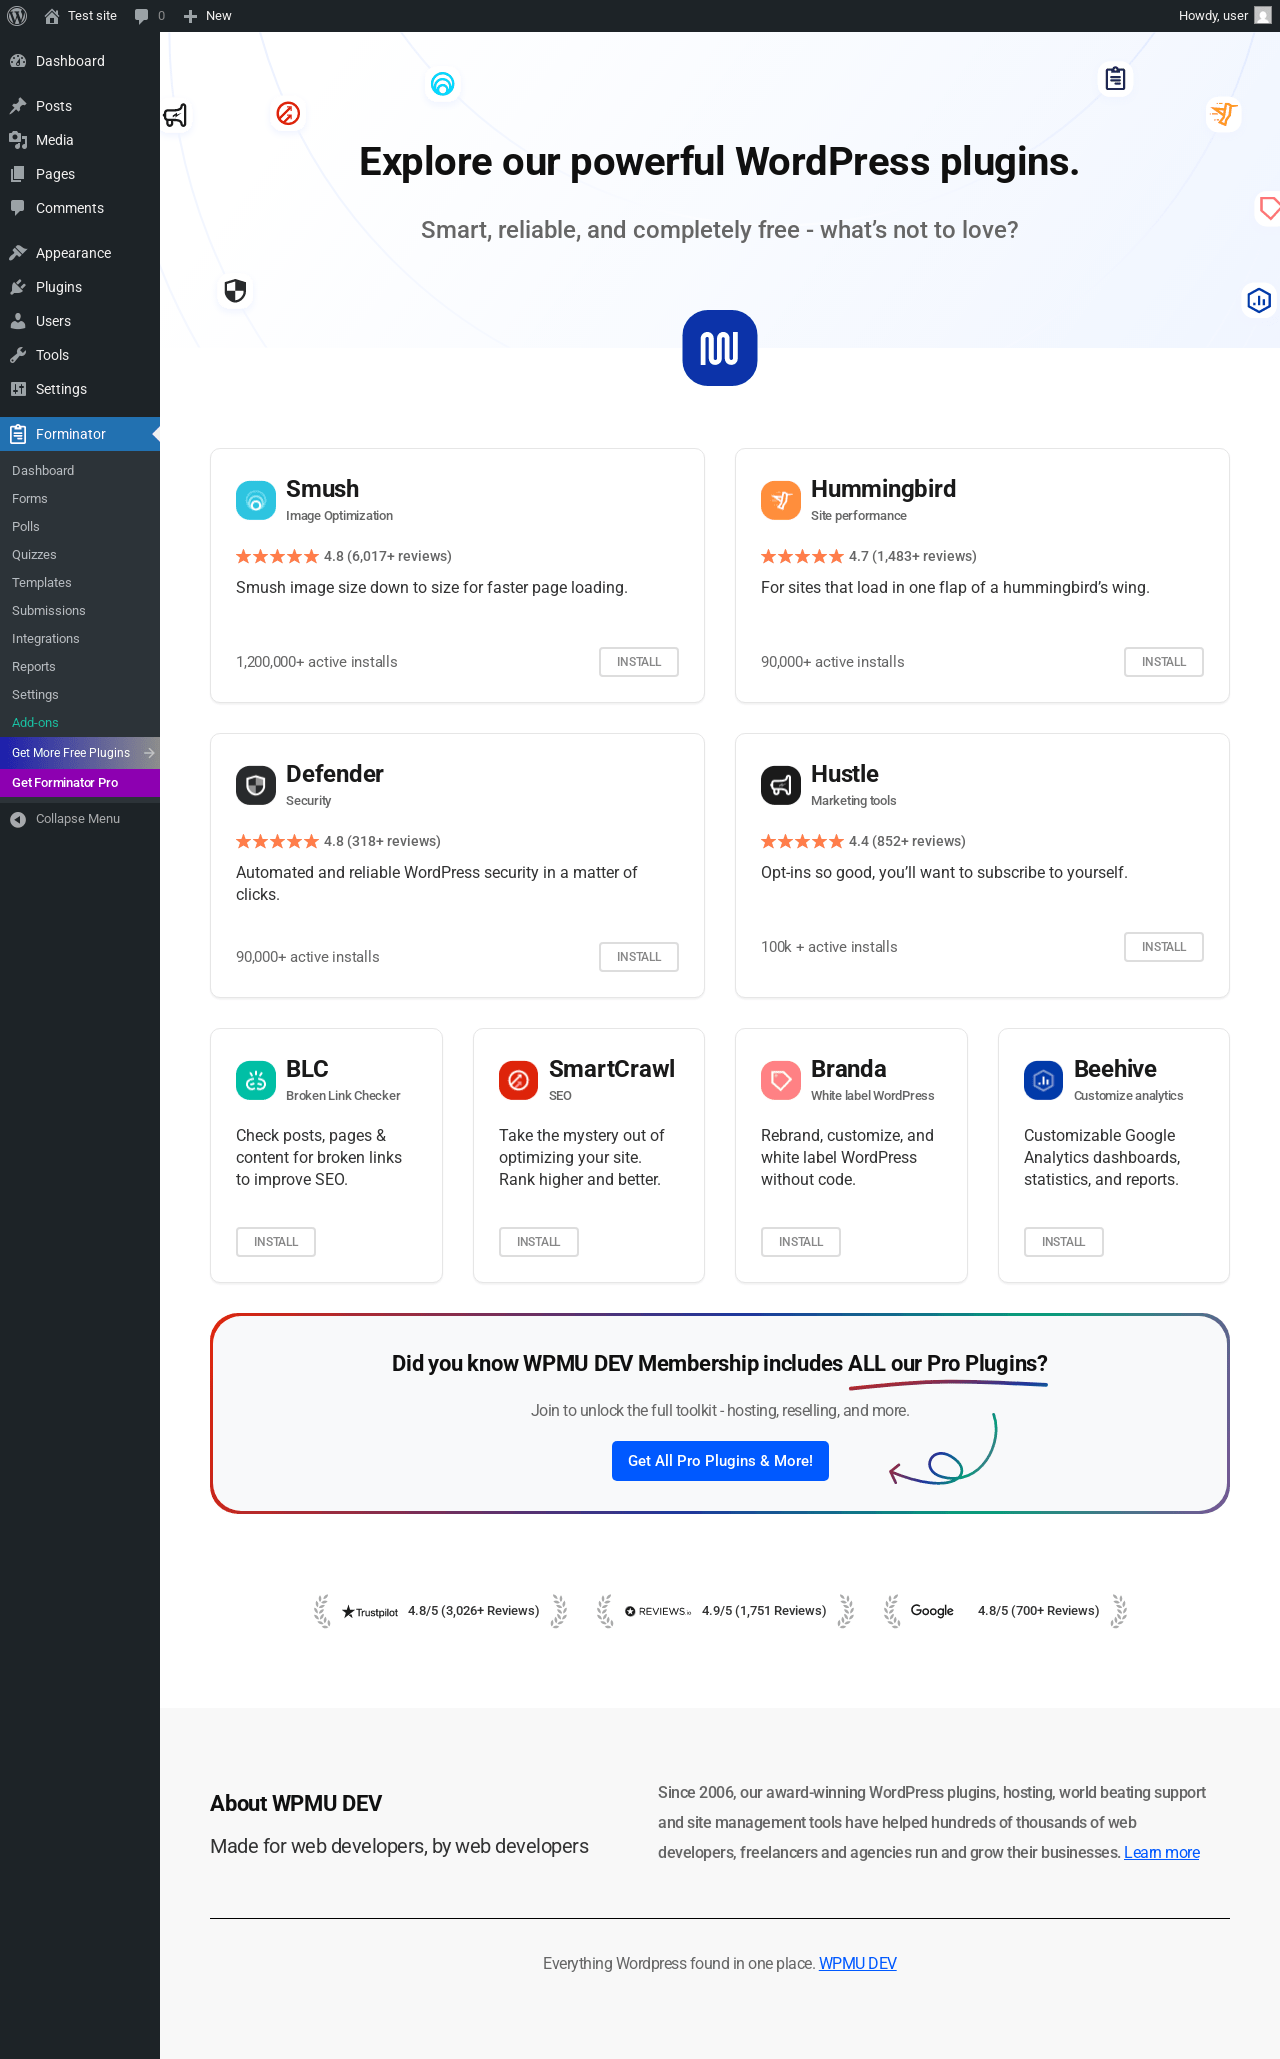Select the Forminator menu item
Screen dimensions: 1280x2059
point(80,434)
